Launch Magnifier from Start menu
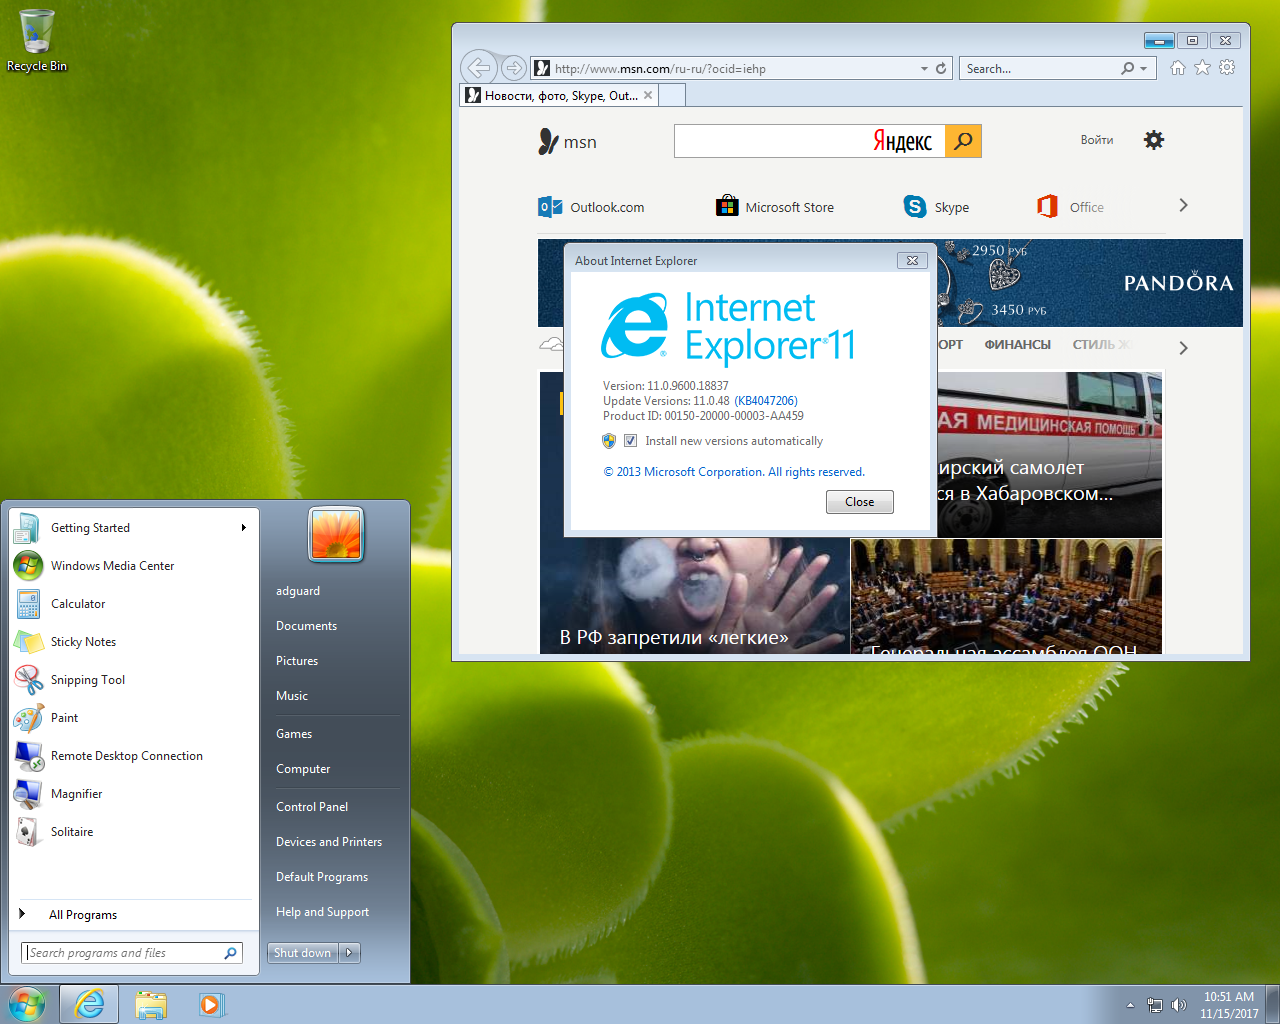 click(134, 794)
